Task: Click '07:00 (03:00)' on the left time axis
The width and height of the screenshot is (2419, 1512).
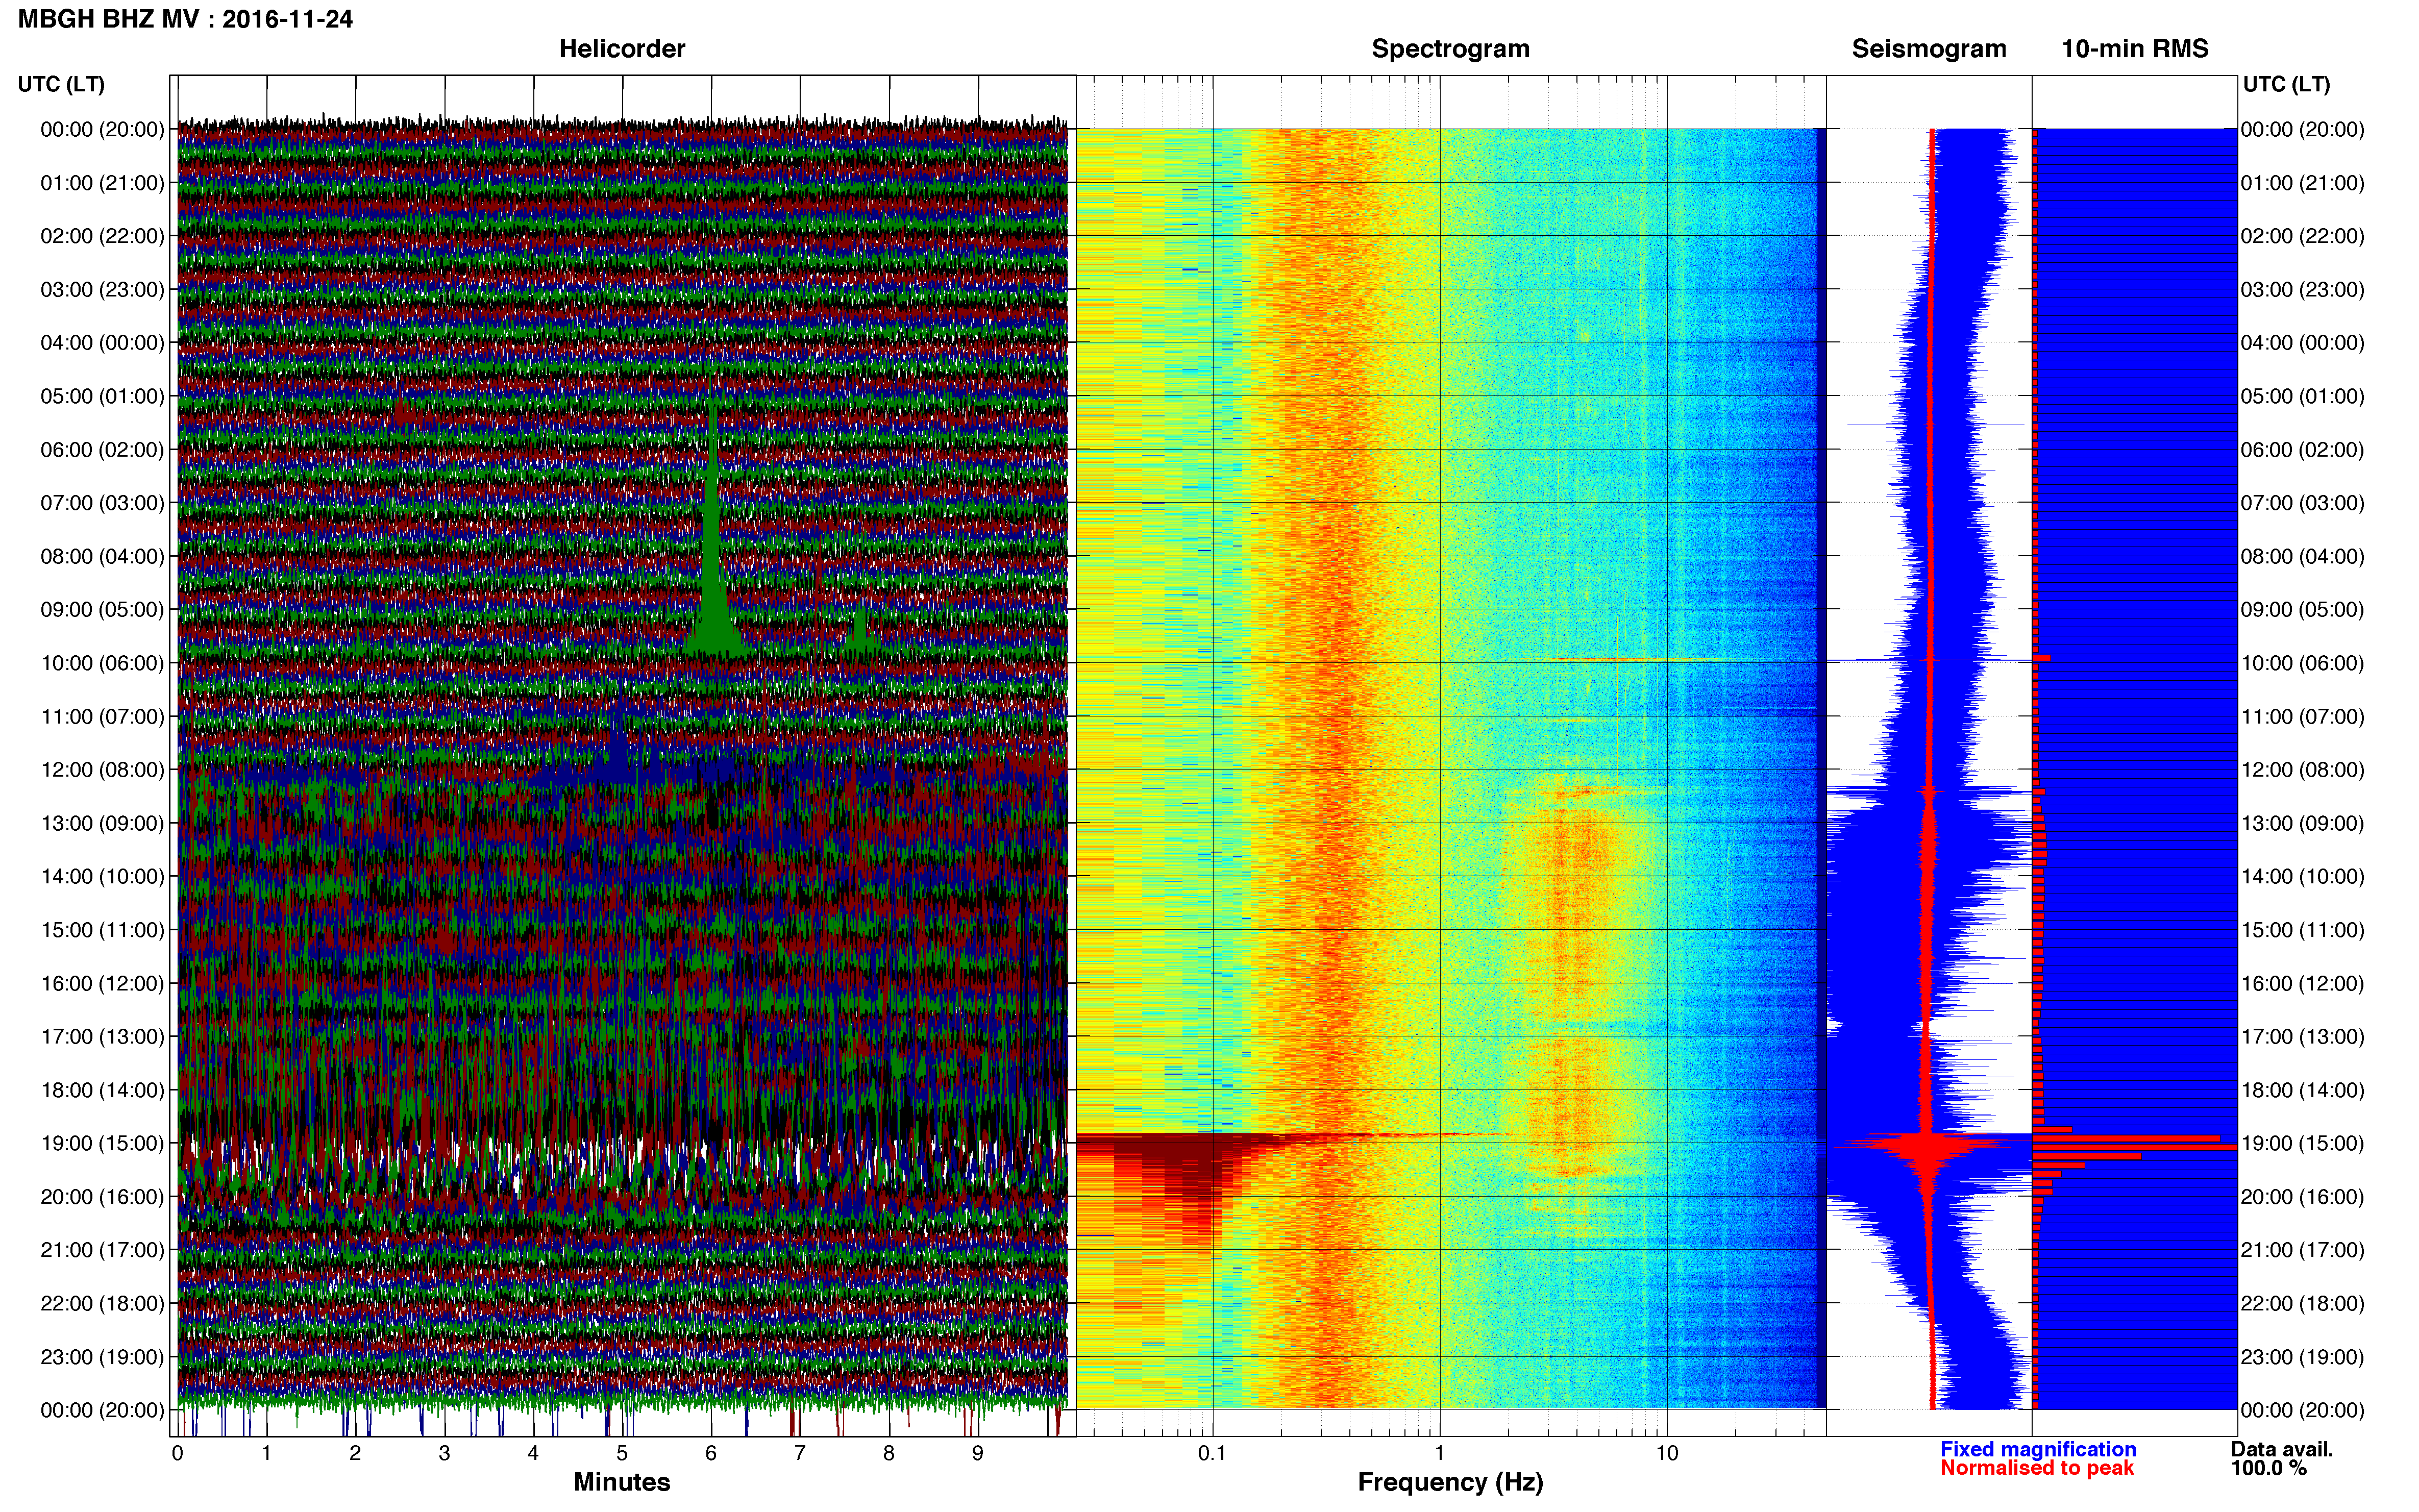Action: tap(102, 503)
